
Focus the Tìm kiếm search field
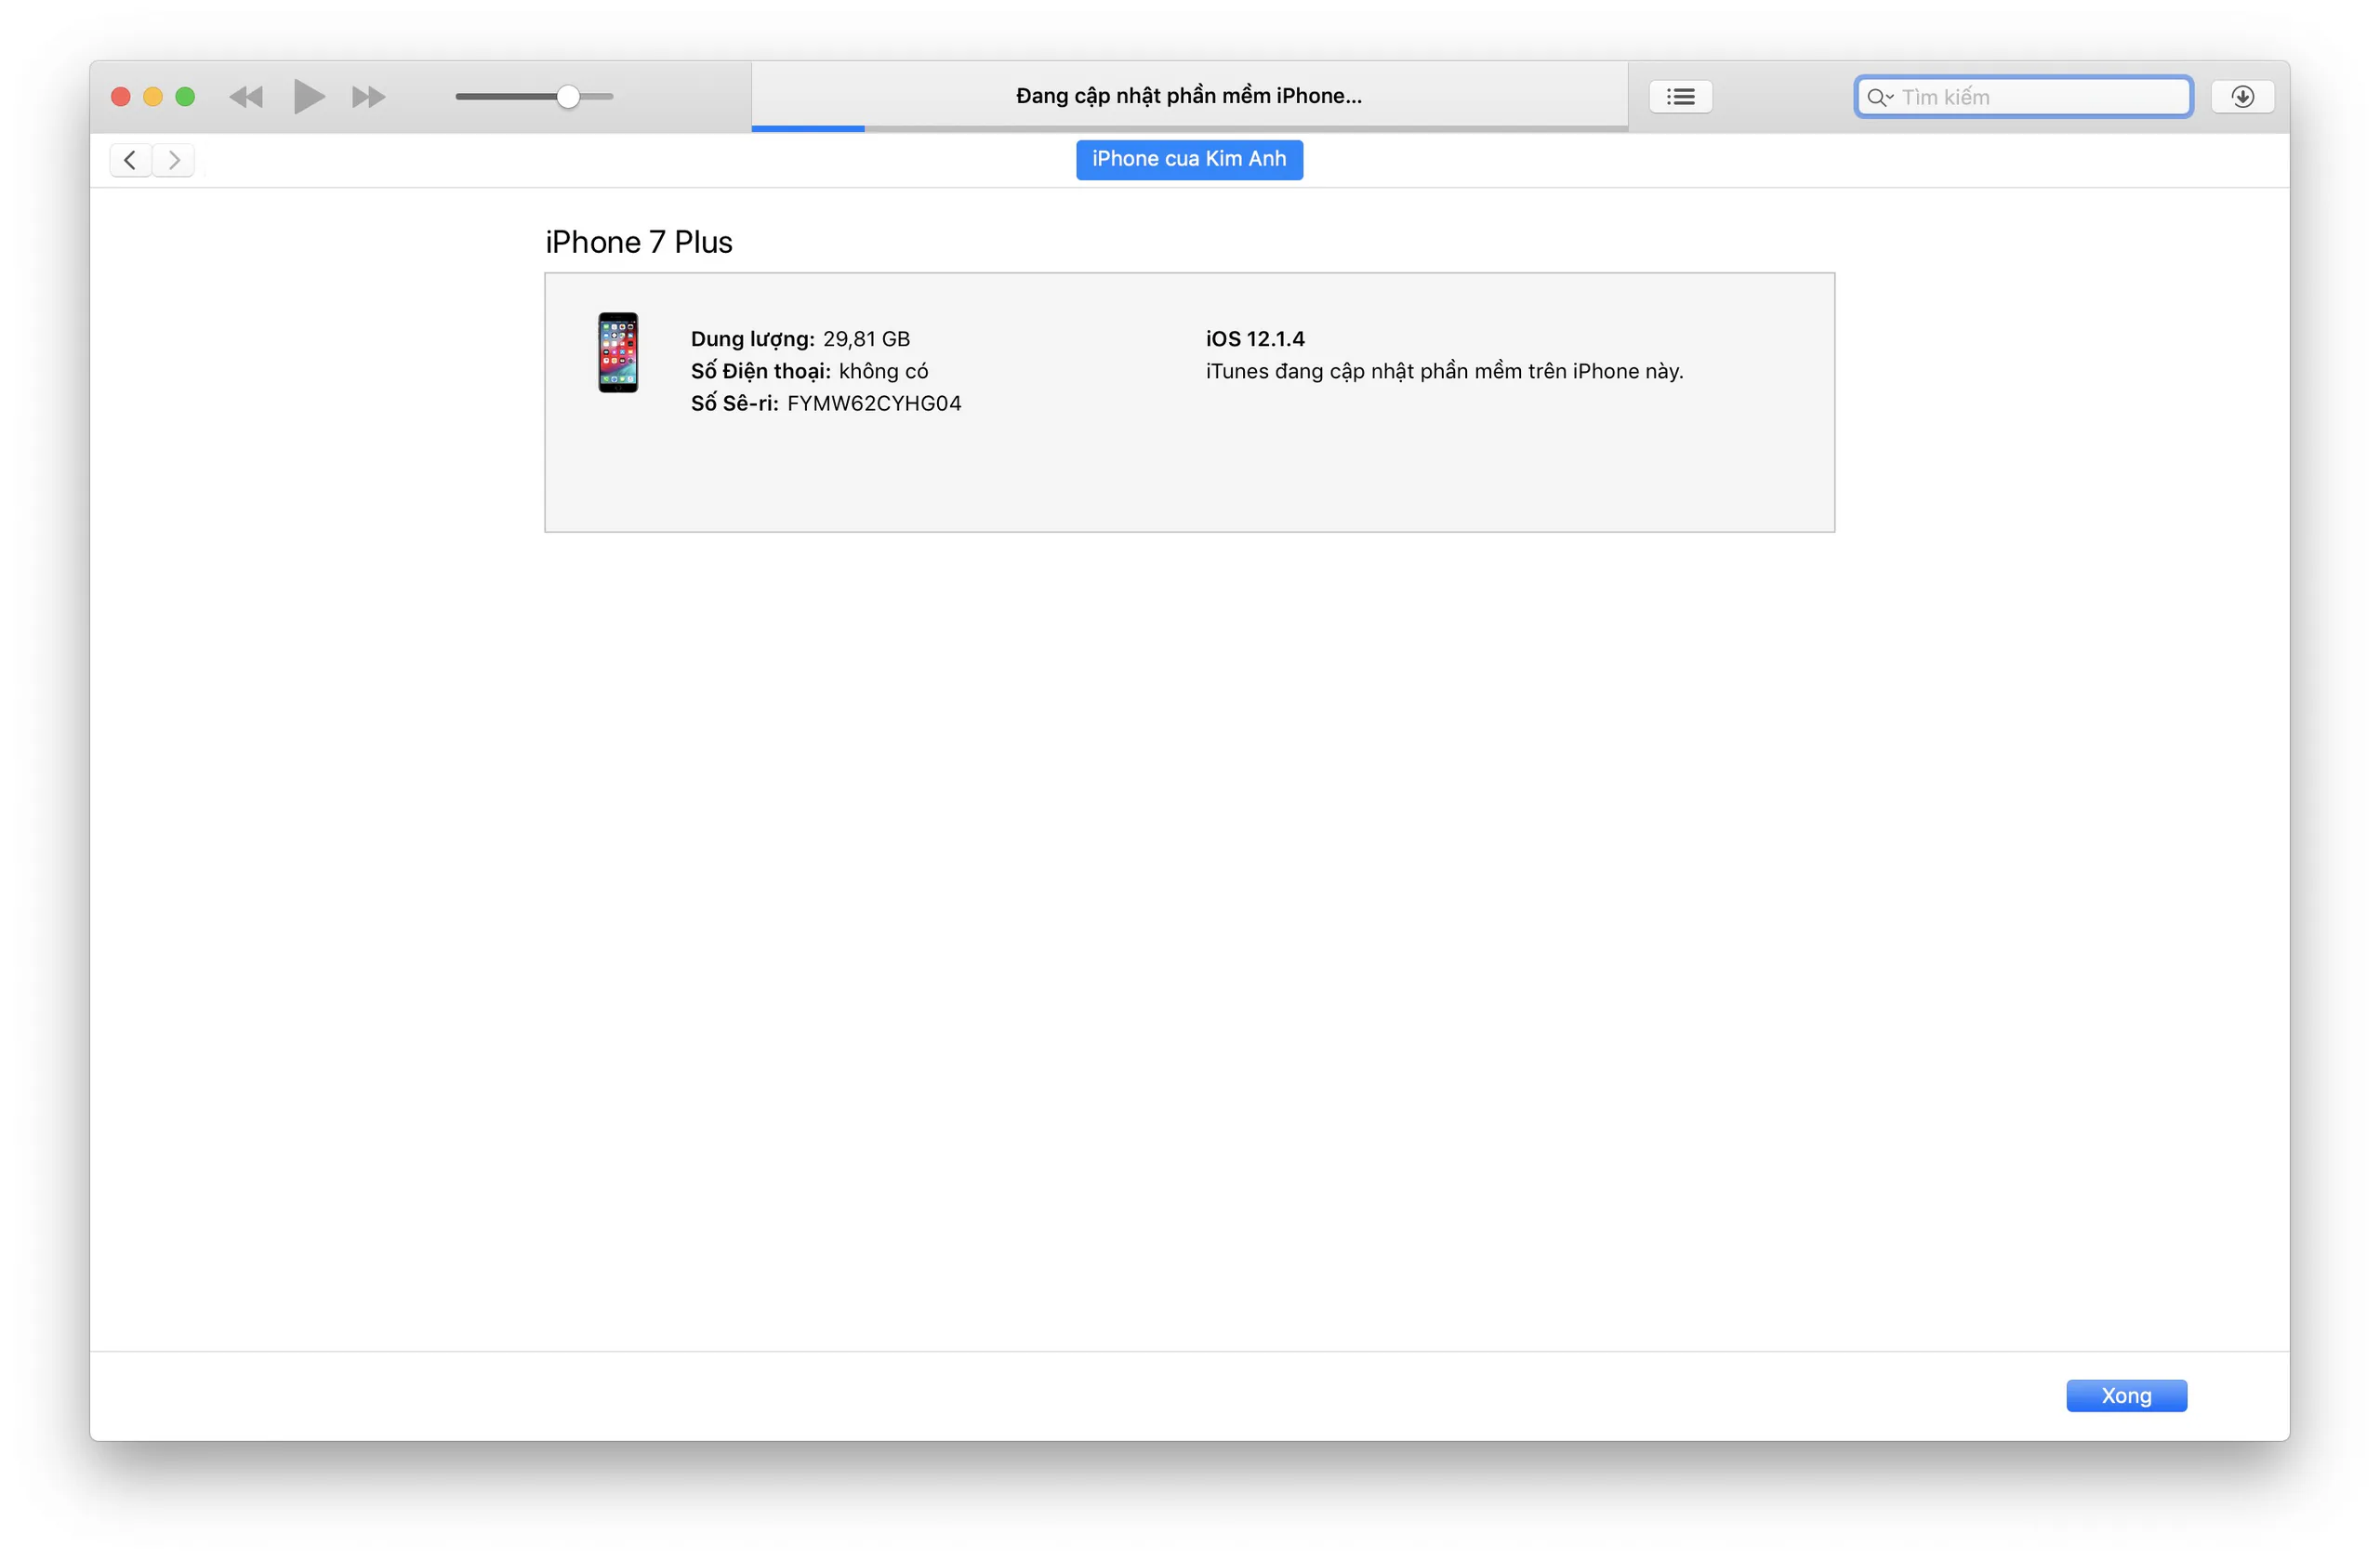click(x=2023, y=97)
